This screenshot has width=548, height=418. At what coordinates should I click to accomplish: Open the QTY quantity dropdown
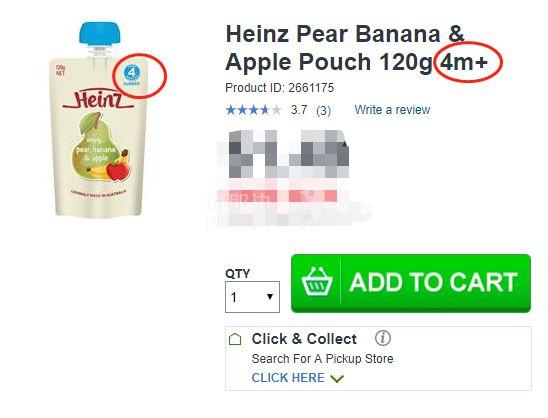[x=252, y=297]
